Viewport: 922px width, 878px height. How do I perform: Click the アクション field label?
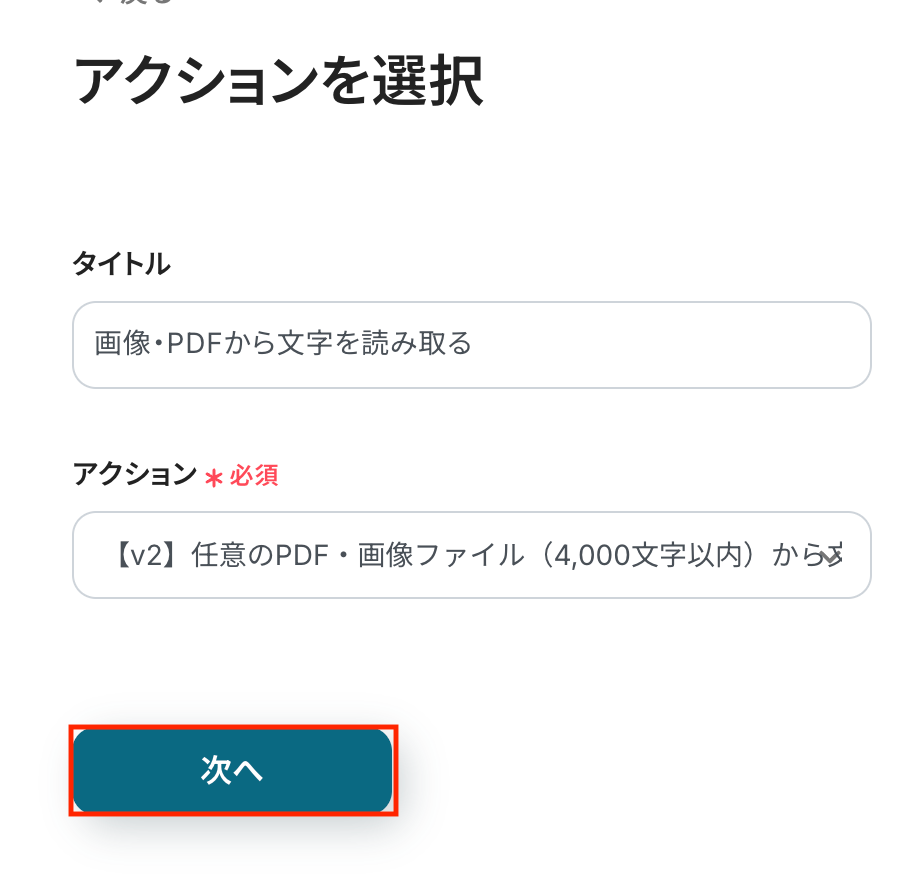click(x=135, y=475)
